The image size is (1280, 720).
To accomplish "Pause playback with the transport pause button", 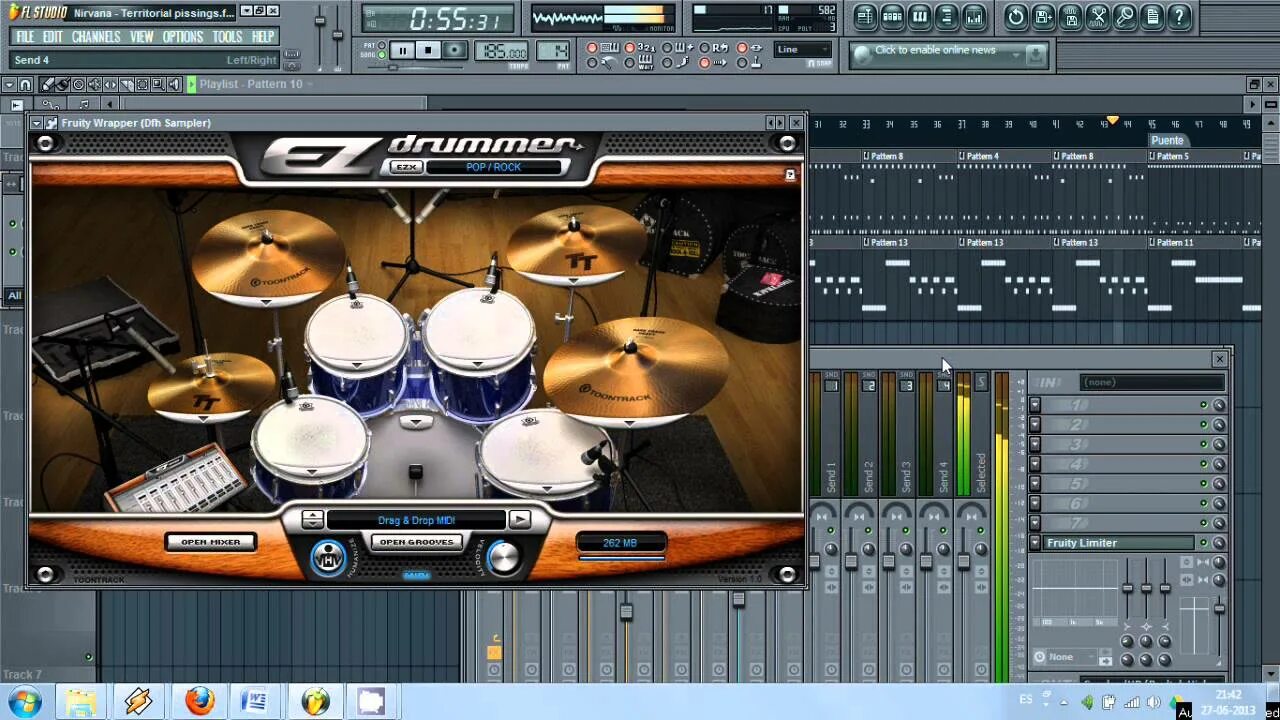I will 402,50.
